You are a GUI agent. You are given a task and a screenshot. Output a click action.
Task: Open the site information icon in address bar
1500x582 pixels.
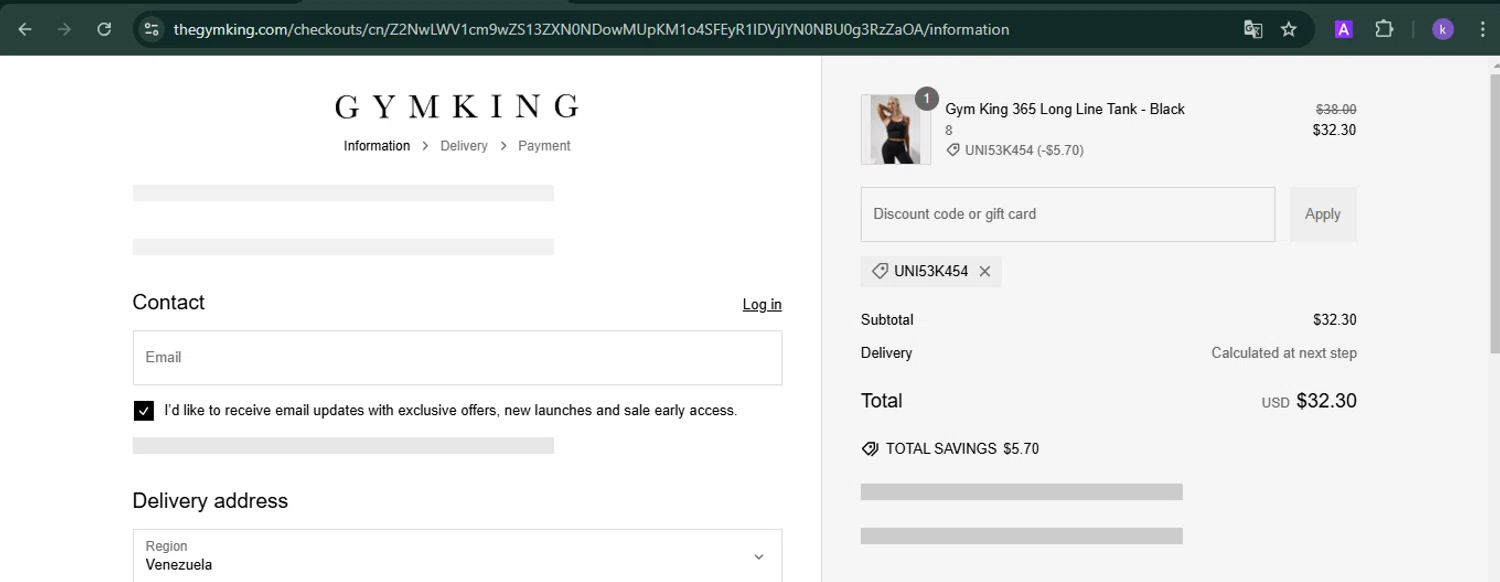point(152,29)
